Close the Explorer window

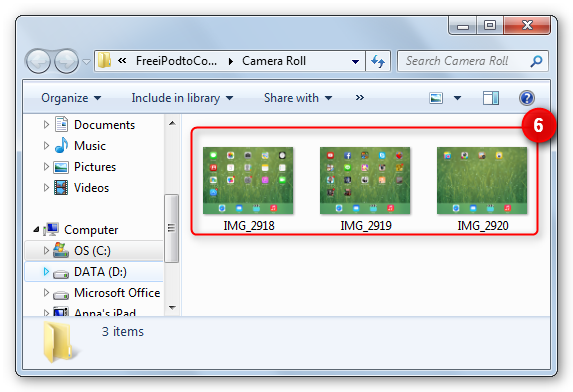point(527,25)
